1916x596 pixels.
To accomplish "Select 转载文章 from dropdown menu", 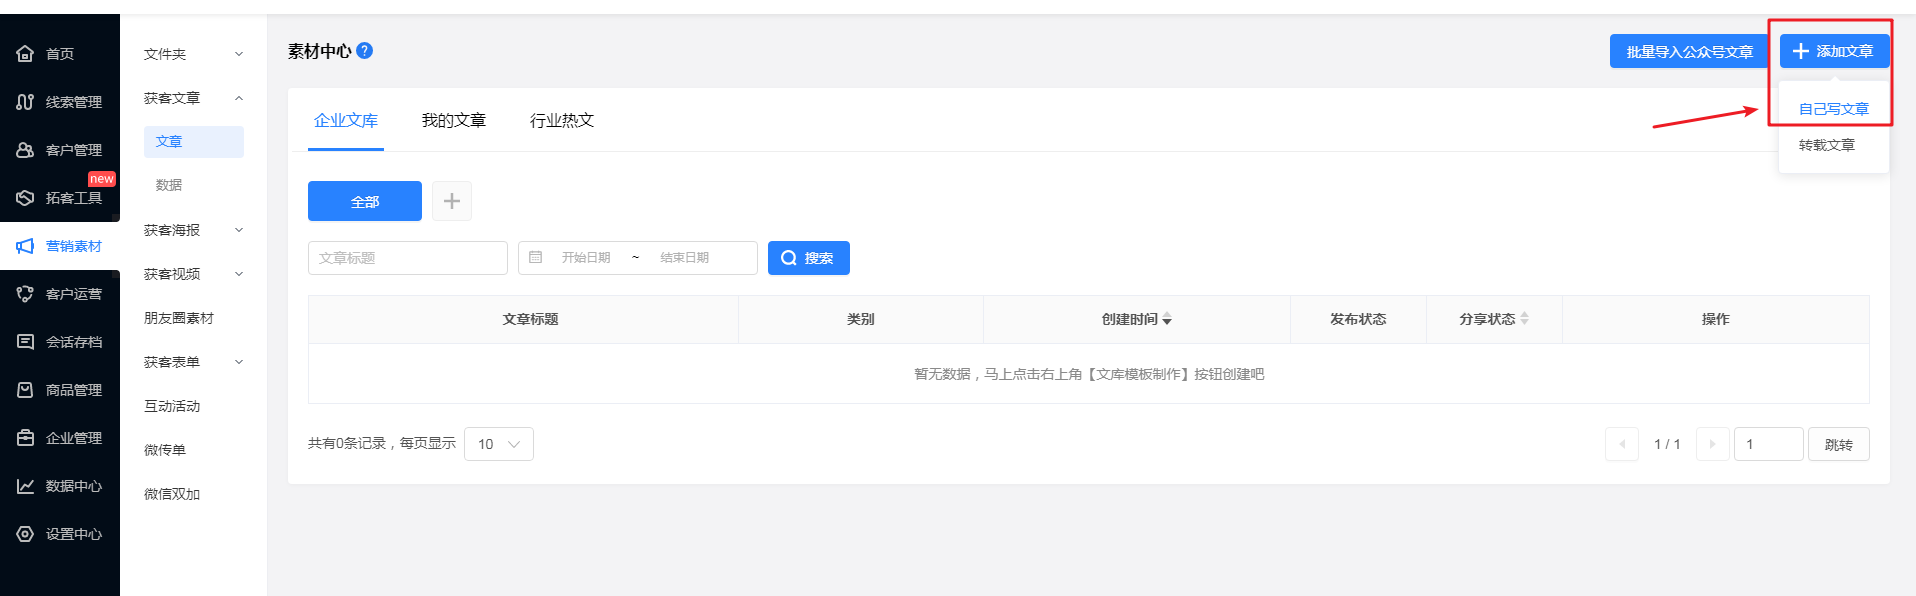I will [x=1827, y=145].
